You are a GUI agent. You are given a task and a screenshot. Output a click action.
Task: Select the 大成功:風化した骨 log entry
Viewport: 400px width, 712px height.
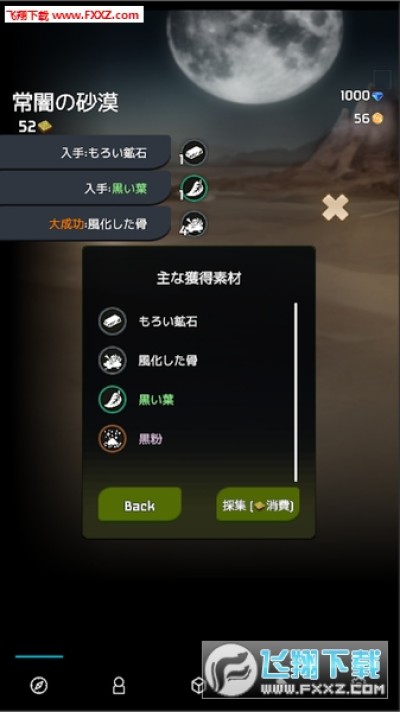(85, 224)
